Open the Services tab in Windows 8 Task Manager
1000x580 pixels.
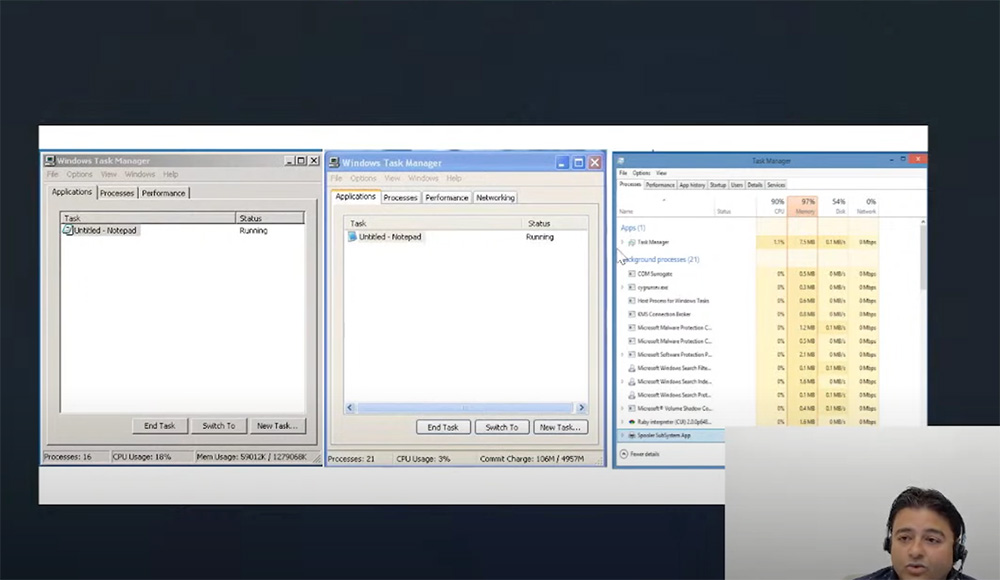tap(776, 185)
